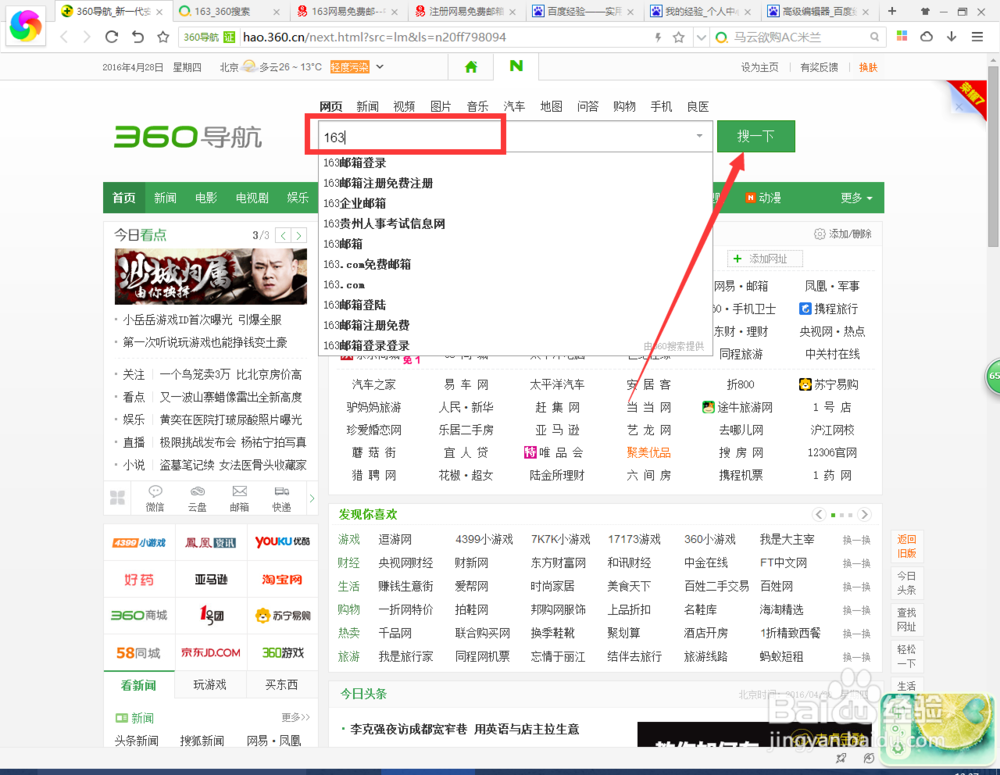The height and width of the screenshot is (775, 1000).
Task: Click the cloud icon in browser toolbar
Action: click(x=927, y=36)
